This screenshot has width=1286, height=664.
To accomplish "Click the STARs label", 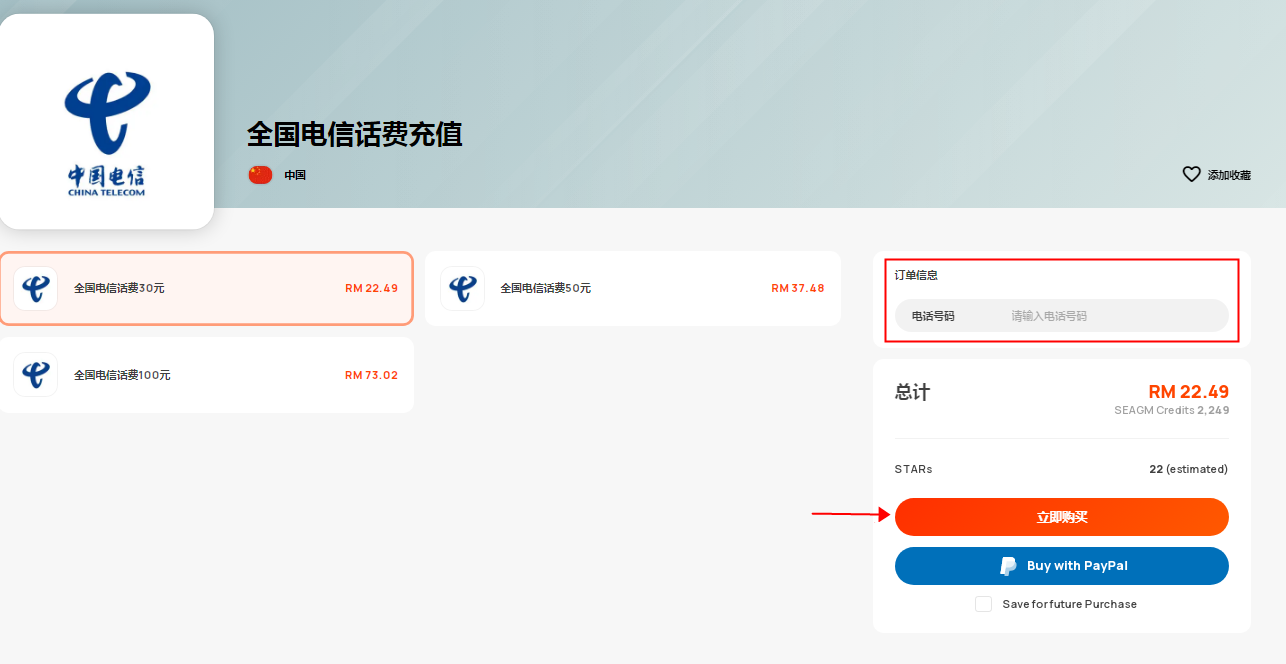I will [x=914, y=469].
